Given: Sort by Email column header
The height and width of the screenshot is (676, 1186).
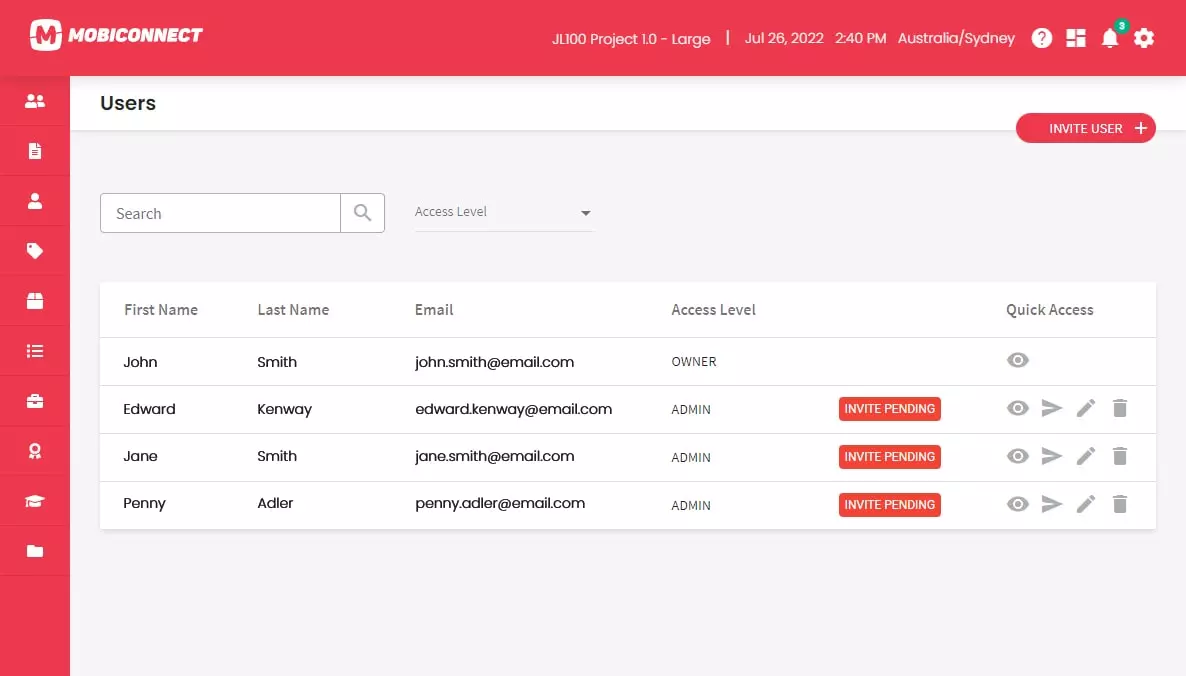Looking at the screenshot, I should [x=433, y=309].
